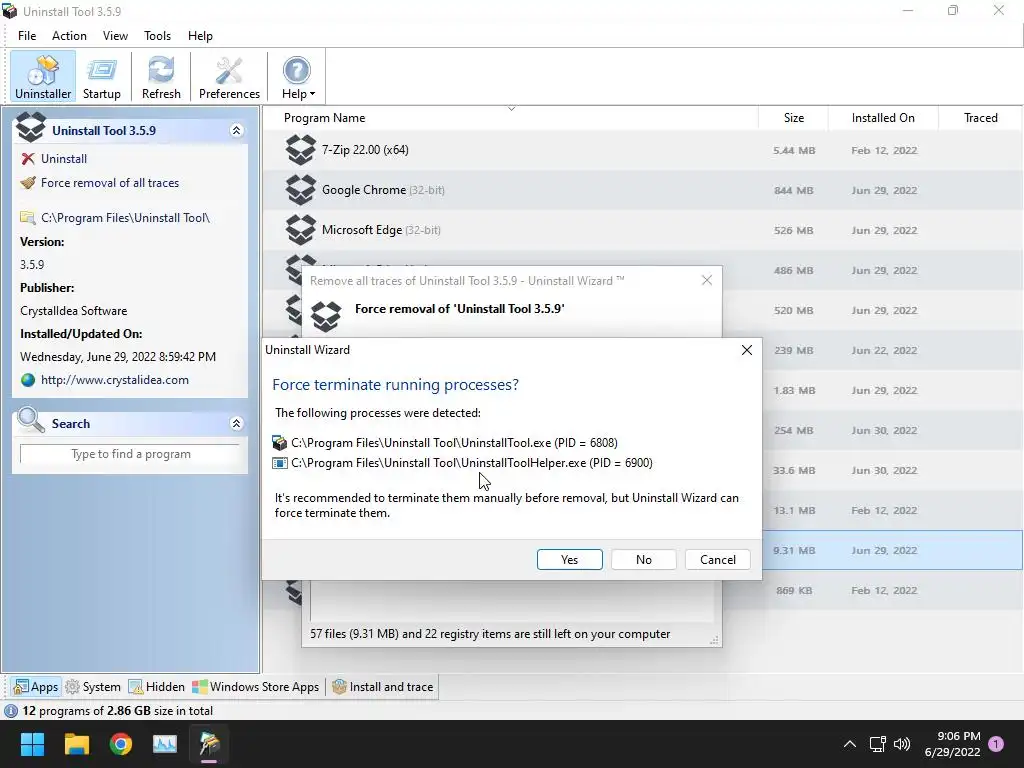Click the 9.31 MB size cell

(x=793, y=551)
